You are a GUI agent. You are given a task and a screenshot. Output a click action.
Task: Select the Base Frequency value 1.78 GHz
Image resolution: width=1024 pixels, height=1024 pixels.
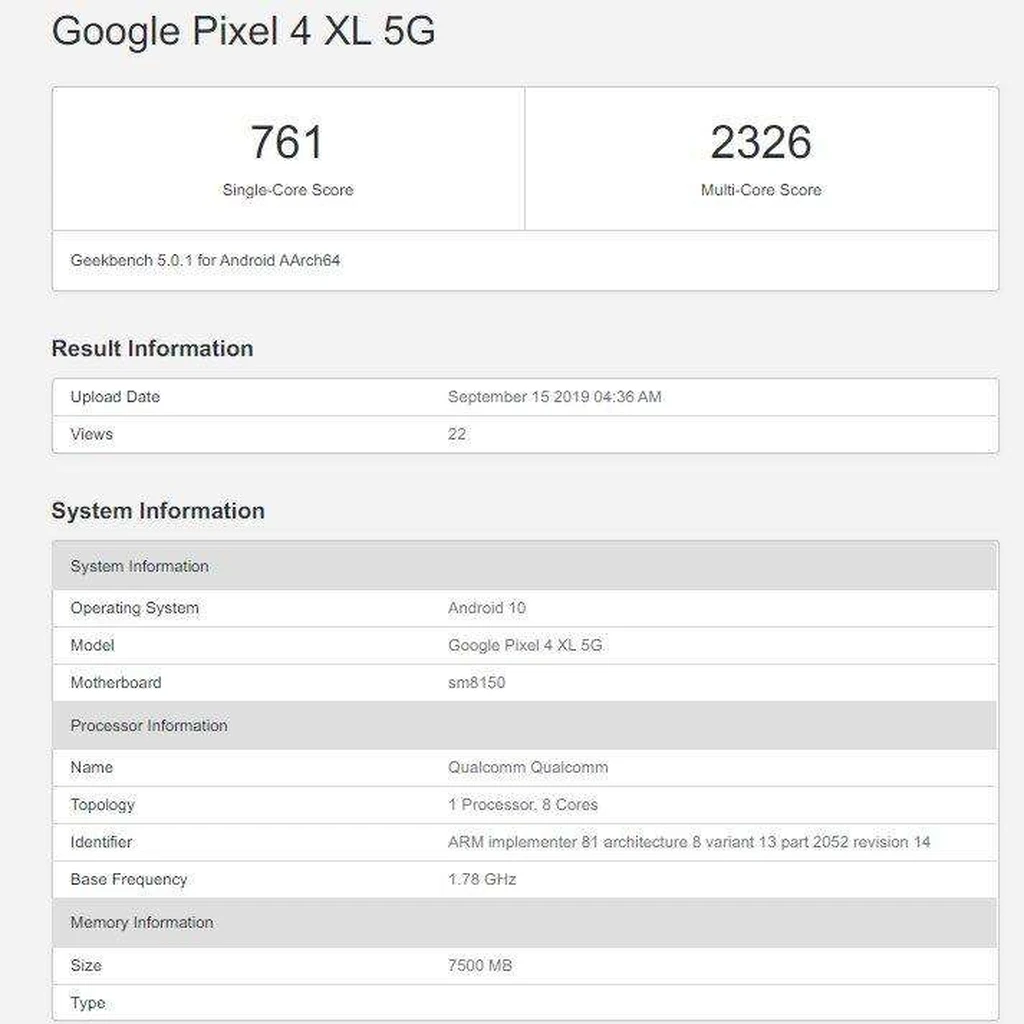pos(482,879)
